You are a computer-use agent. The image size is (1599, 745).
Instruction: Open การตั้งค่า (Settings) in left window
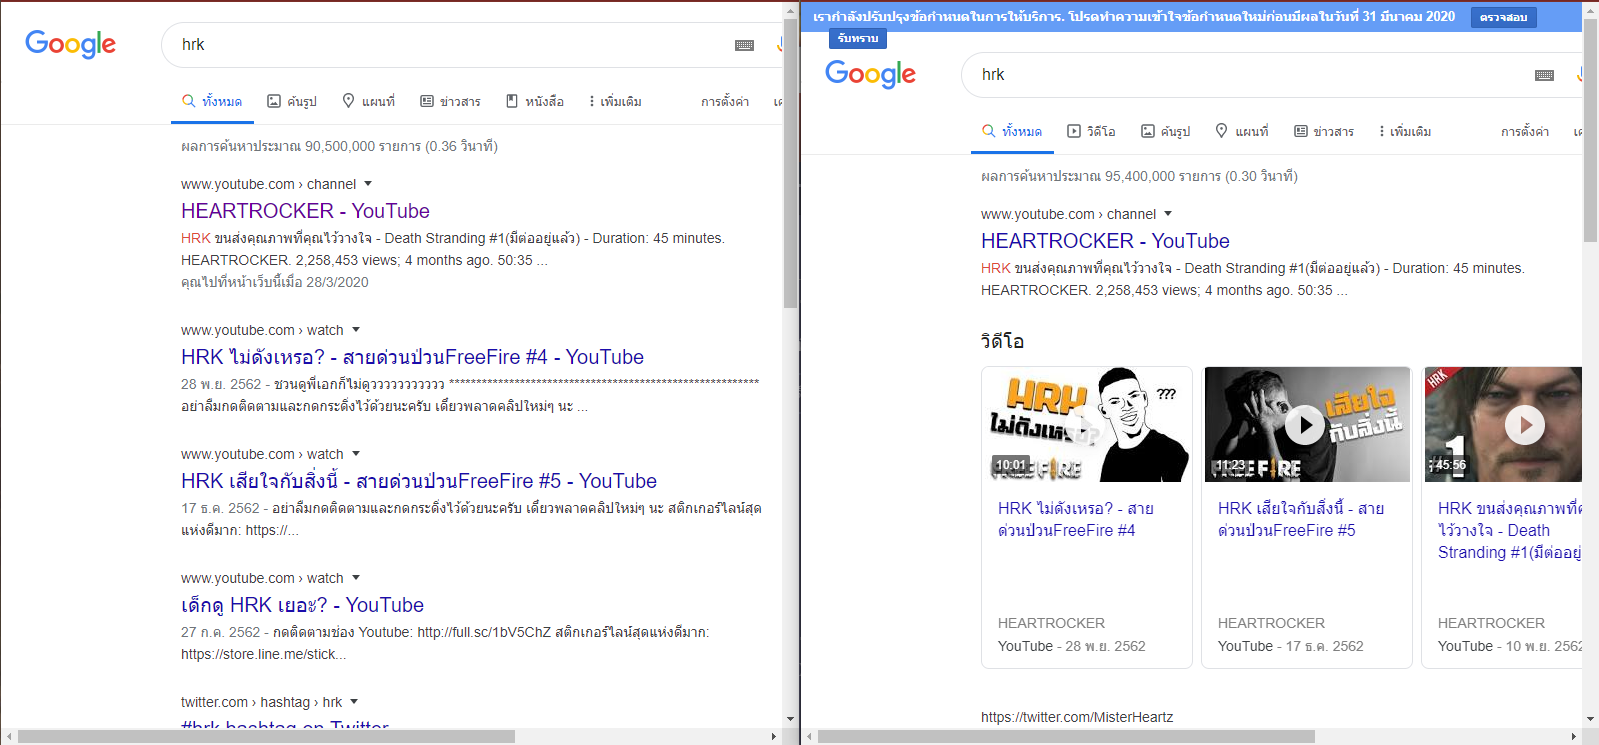(725, 101)
